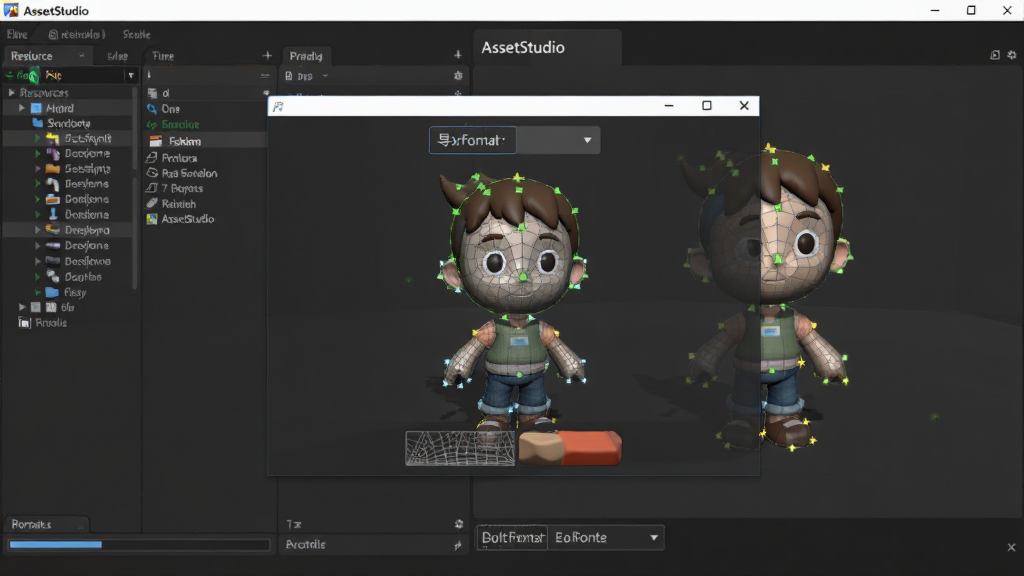Screen dimensions: 1024x576
Task: Click the magnifier icon next to Ons
Action: 152,108
